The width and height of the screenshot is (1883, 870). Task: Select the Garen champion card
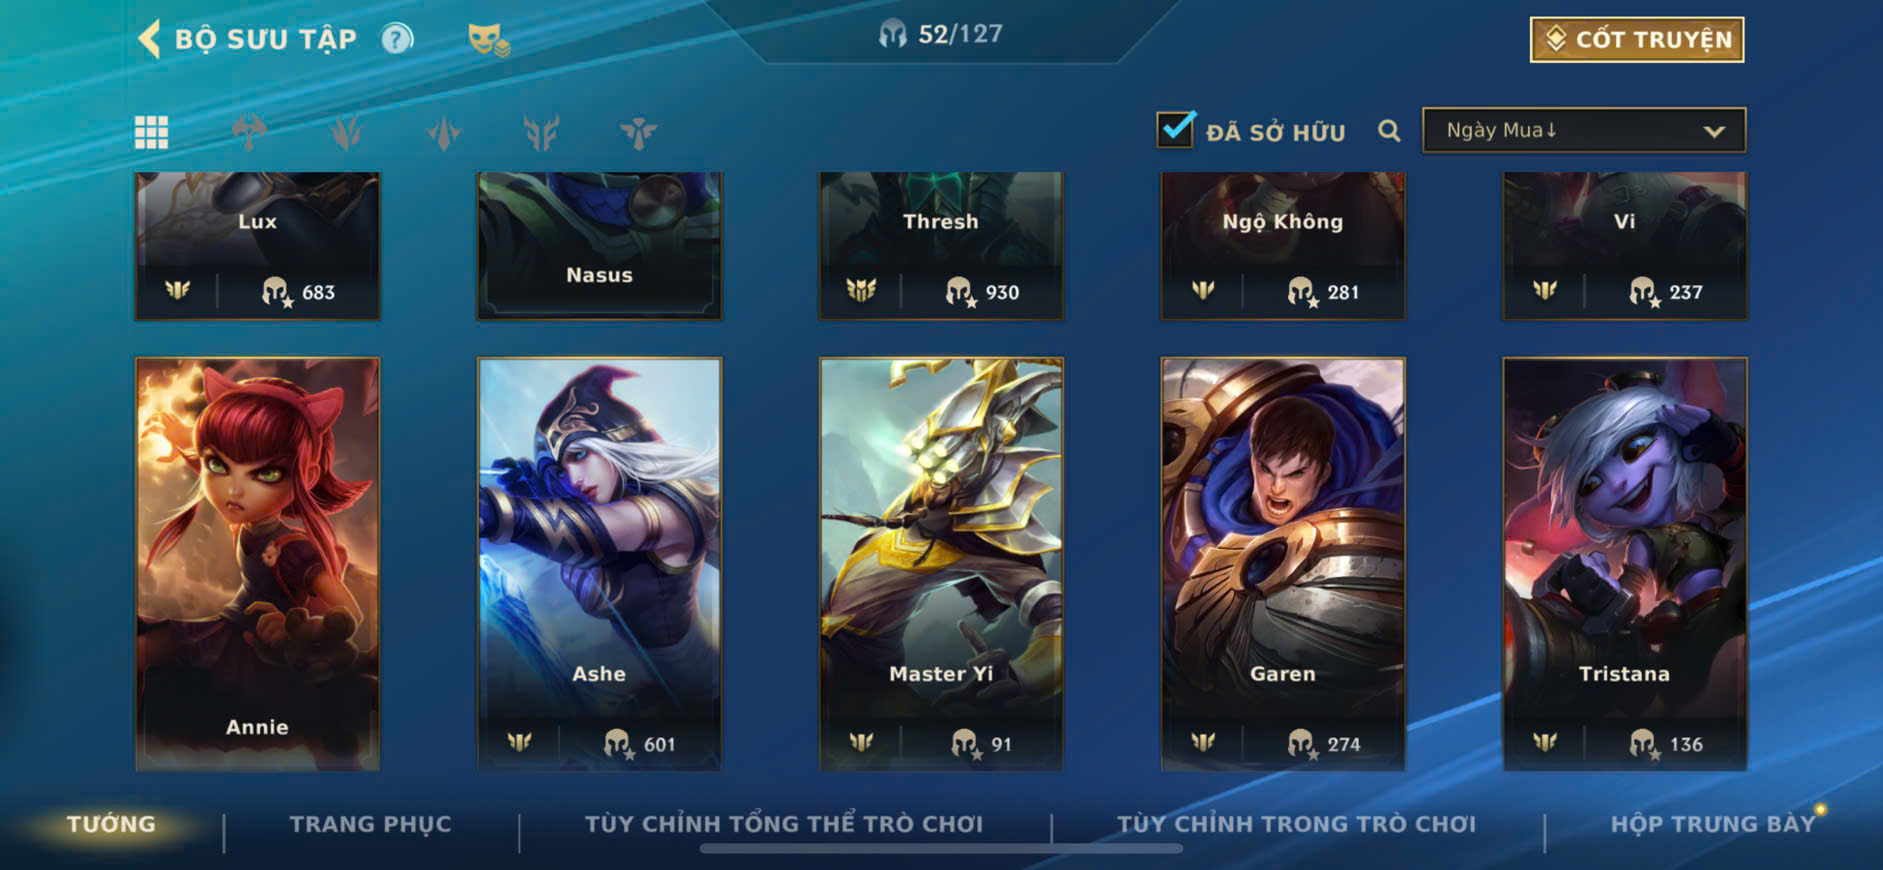coord(1283,564)
